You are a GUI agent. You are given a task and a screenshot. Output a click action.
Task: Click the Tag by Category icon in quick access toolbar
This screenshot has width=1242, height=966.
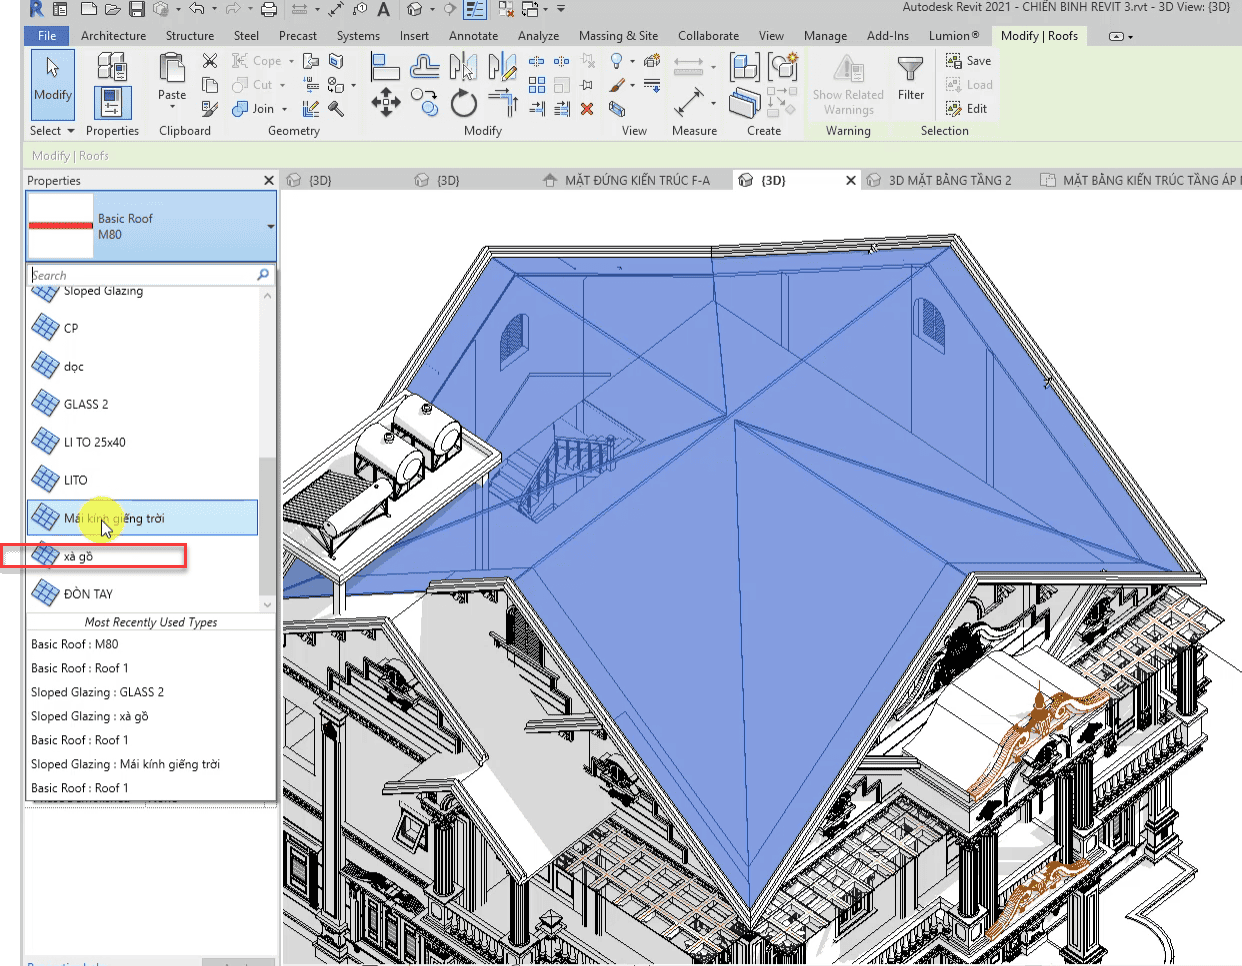pyautogui.click(x=359, y=9)
